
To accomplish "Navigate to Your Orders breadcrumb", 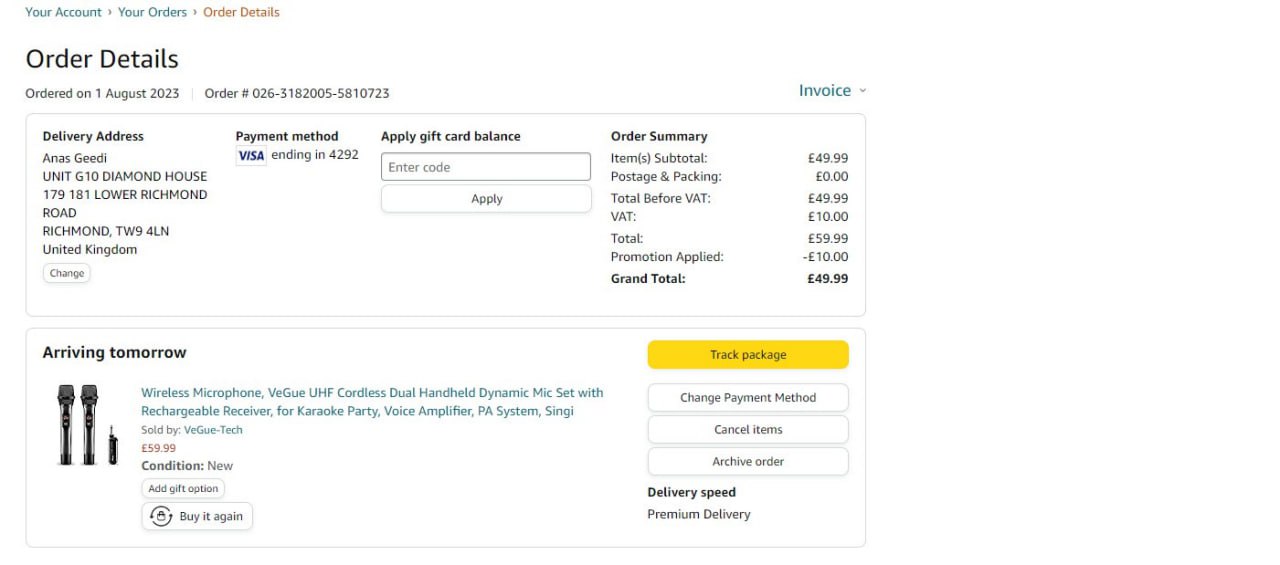I will coord(152,12).
